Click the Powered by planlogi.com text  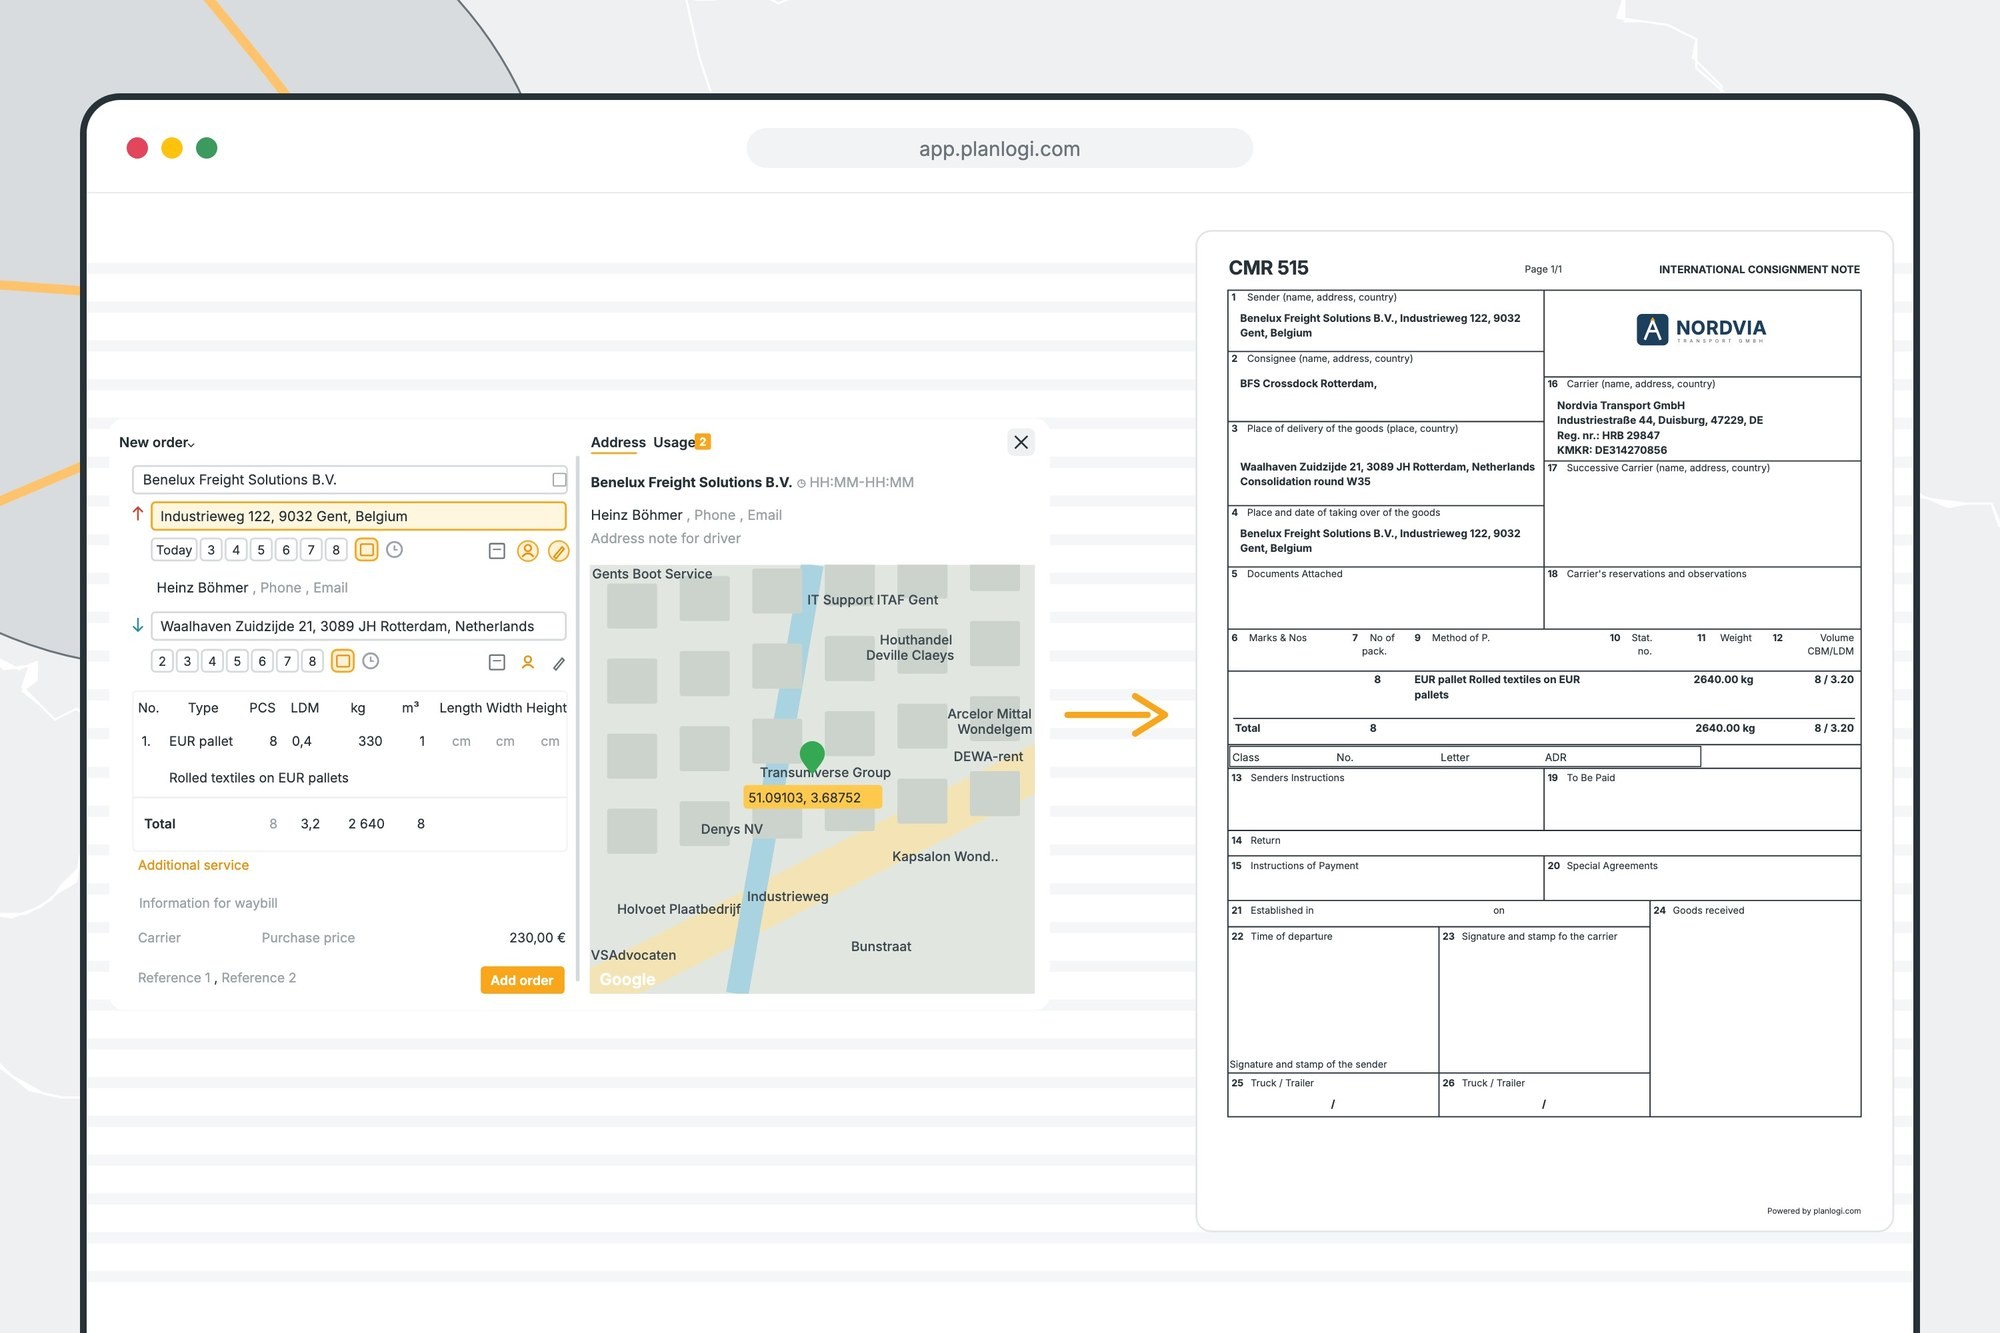pos(1813,1211)
